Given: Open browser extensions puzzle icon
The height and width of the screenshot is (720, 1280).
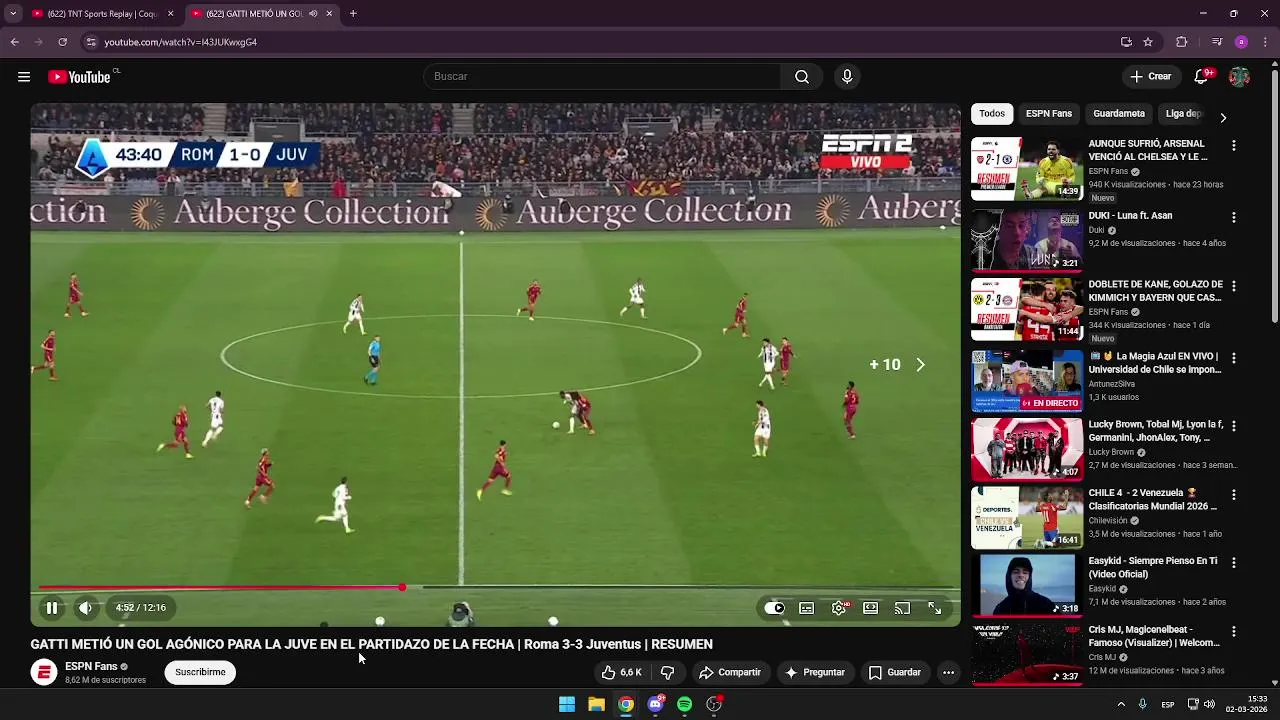Looking at the screenshot, I should (x=1182, y=42).
